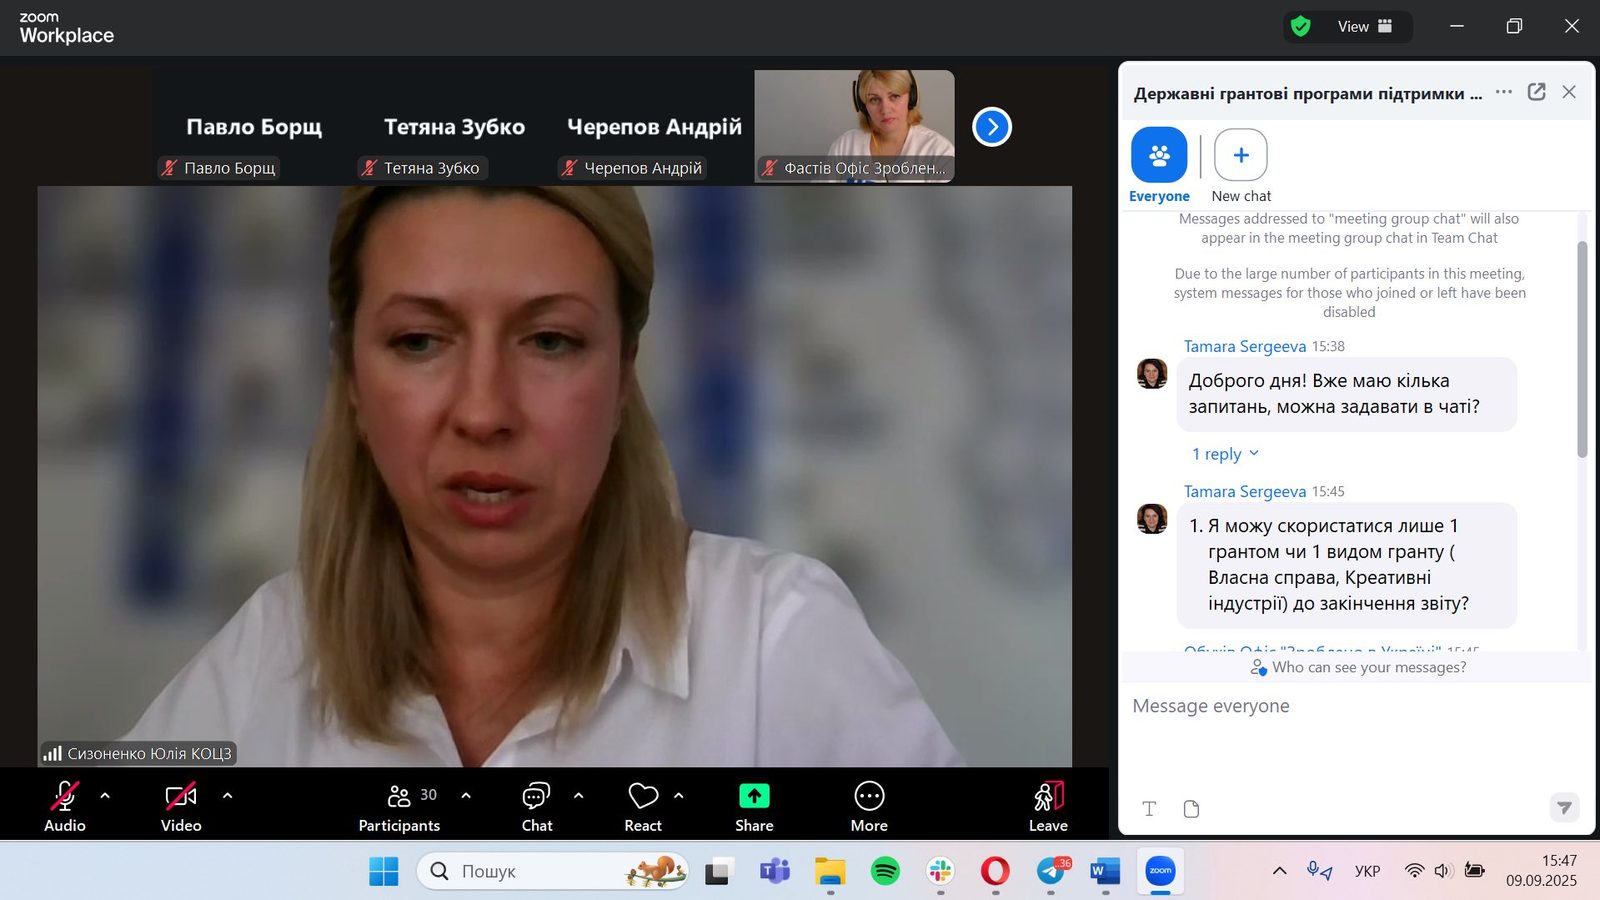Image resolution: width=1600 pixels, height=900 pixels.
Task: Start camera with the Video icon
Action: (x=181, y=796)
